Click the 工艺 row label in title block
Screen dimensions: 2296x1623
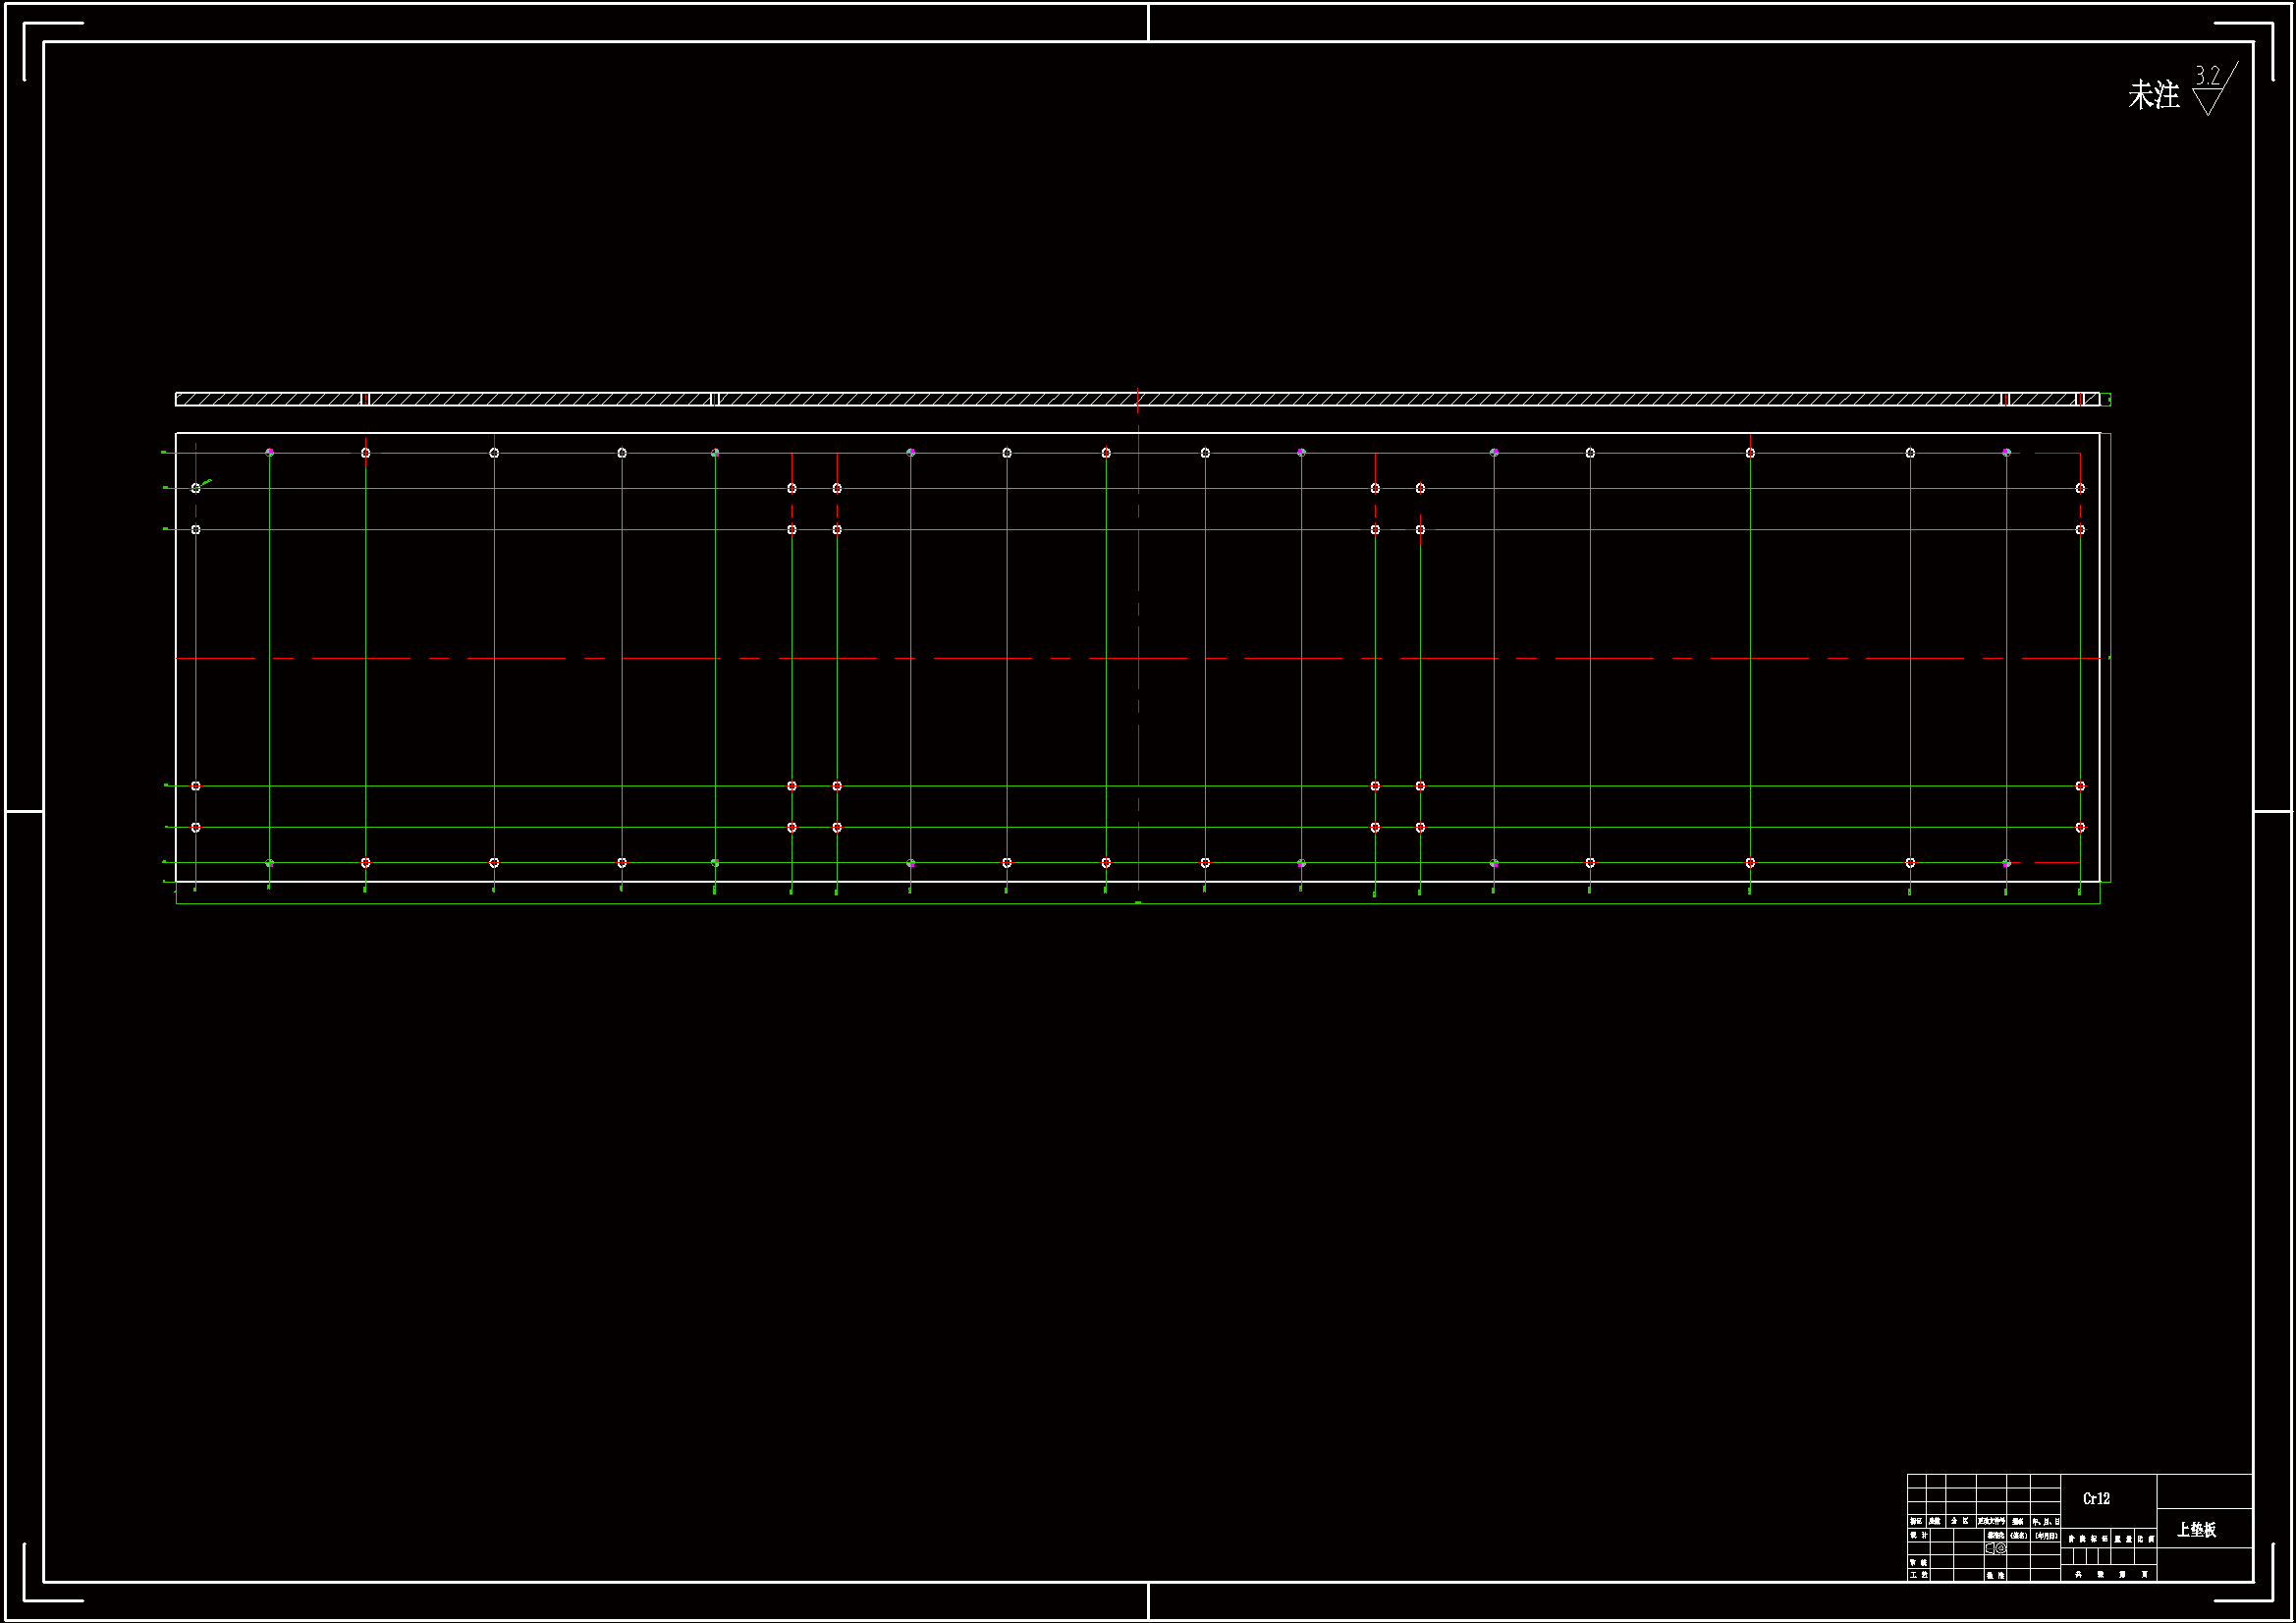pos(1918,1574)
